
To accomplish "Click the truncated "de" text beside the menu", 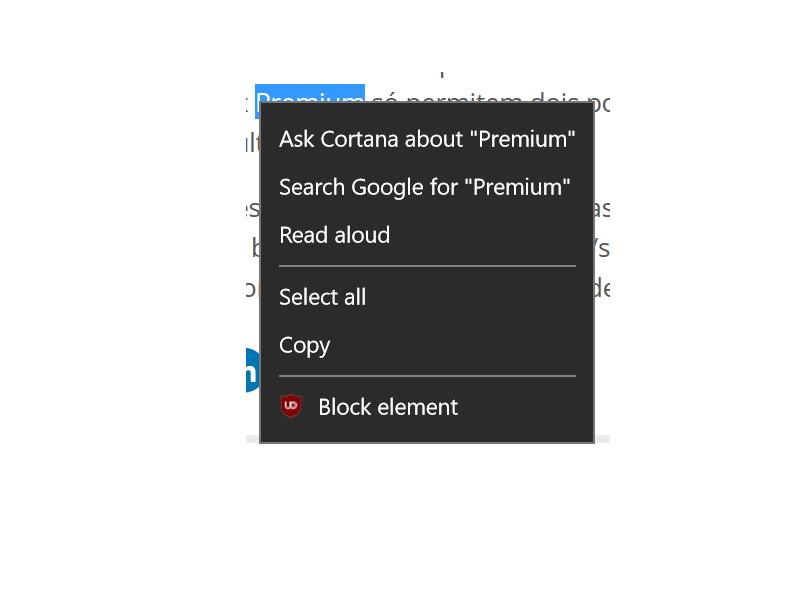I will click(x=602, y=288).
